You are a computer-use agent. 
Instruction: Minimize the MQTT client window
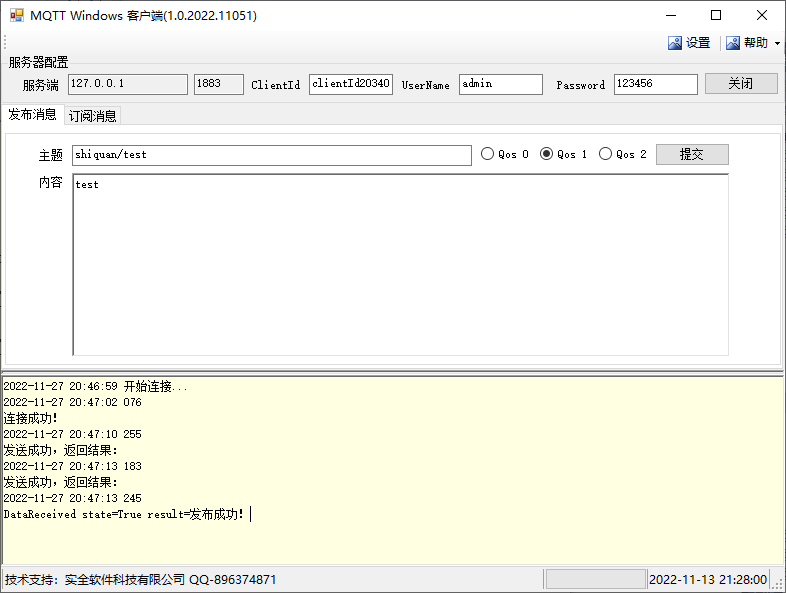coord(671,16)
